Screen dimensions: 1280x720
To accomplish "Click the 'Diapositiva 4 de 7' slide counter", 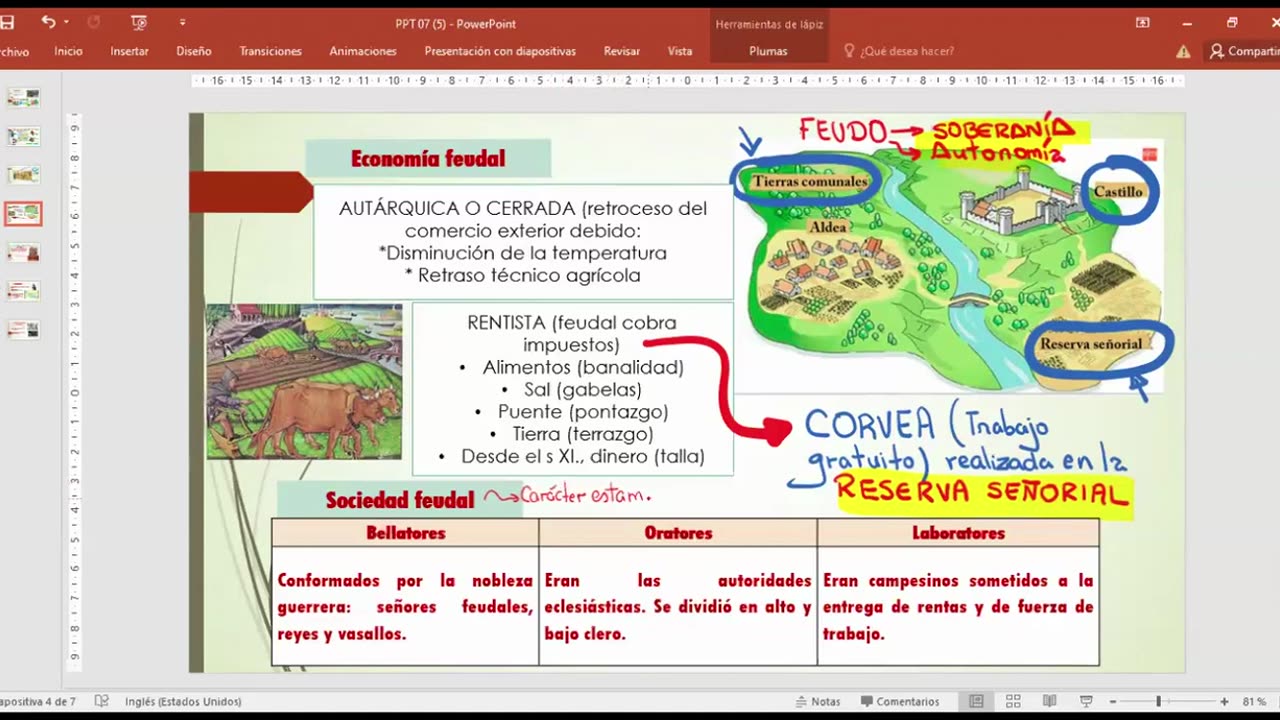I will [x=38, y=702].
